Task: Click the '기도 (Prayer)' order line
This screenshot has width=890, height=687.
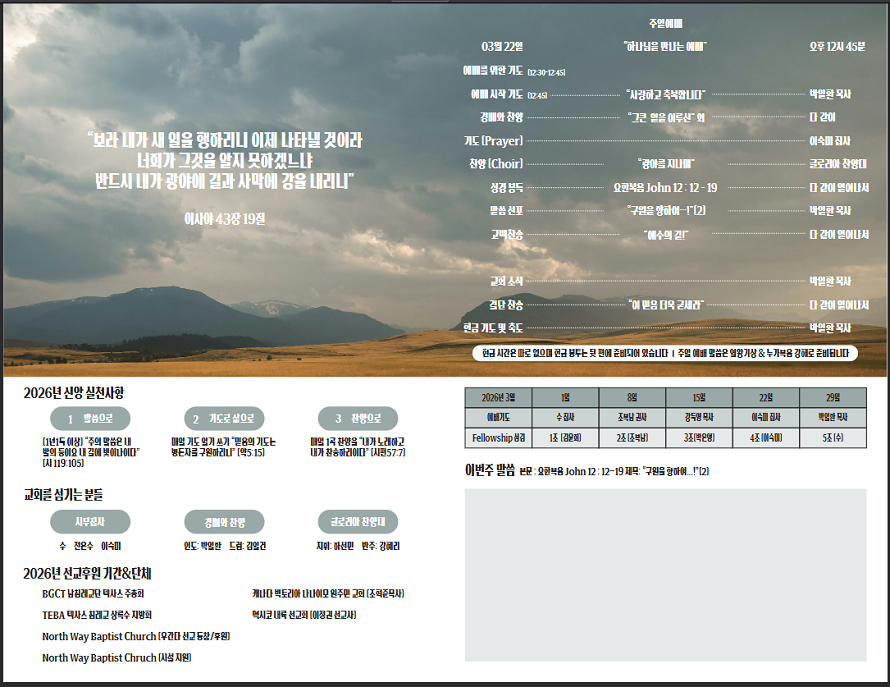Action: pyautogui.click(x=493, y=140)
